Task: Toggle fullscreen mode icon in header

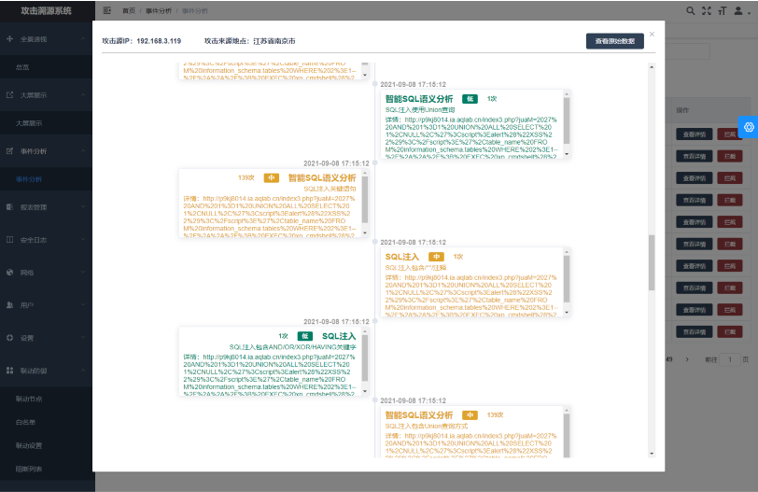Action: click(705, 10)
